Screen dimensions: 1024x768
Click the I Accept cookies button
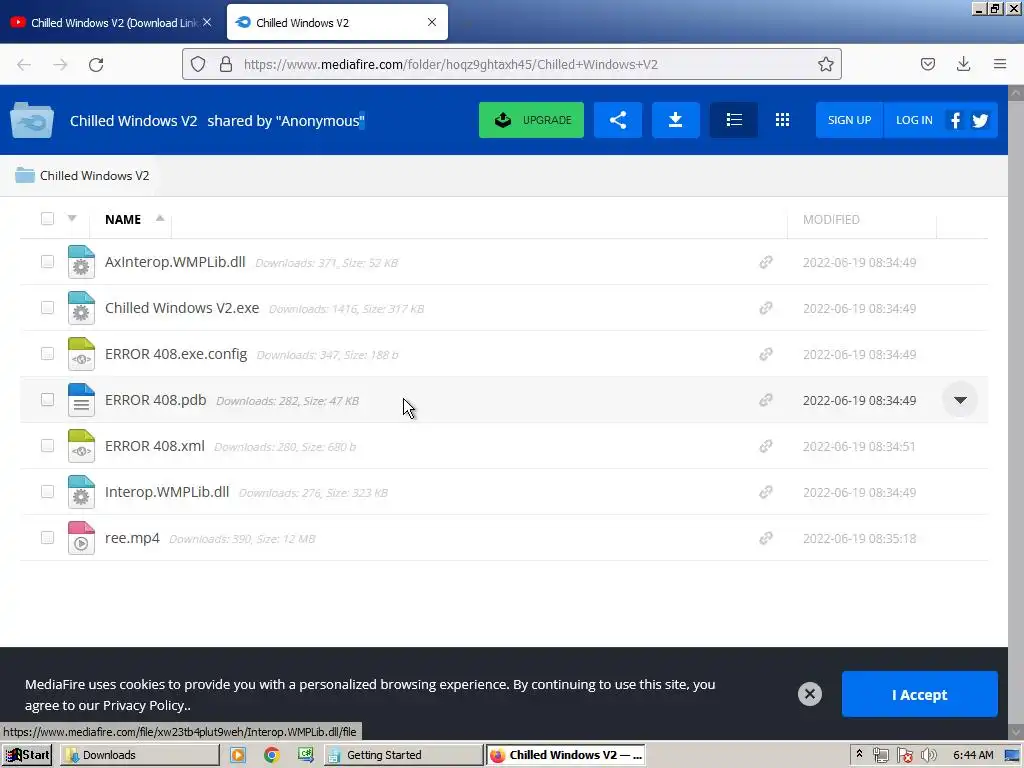click(920, 694)
